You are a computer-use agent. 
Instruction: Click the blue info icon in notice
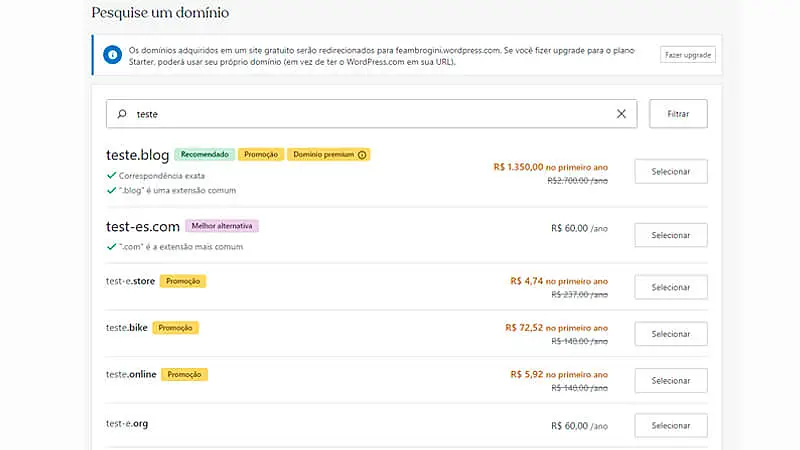[112, 55]
